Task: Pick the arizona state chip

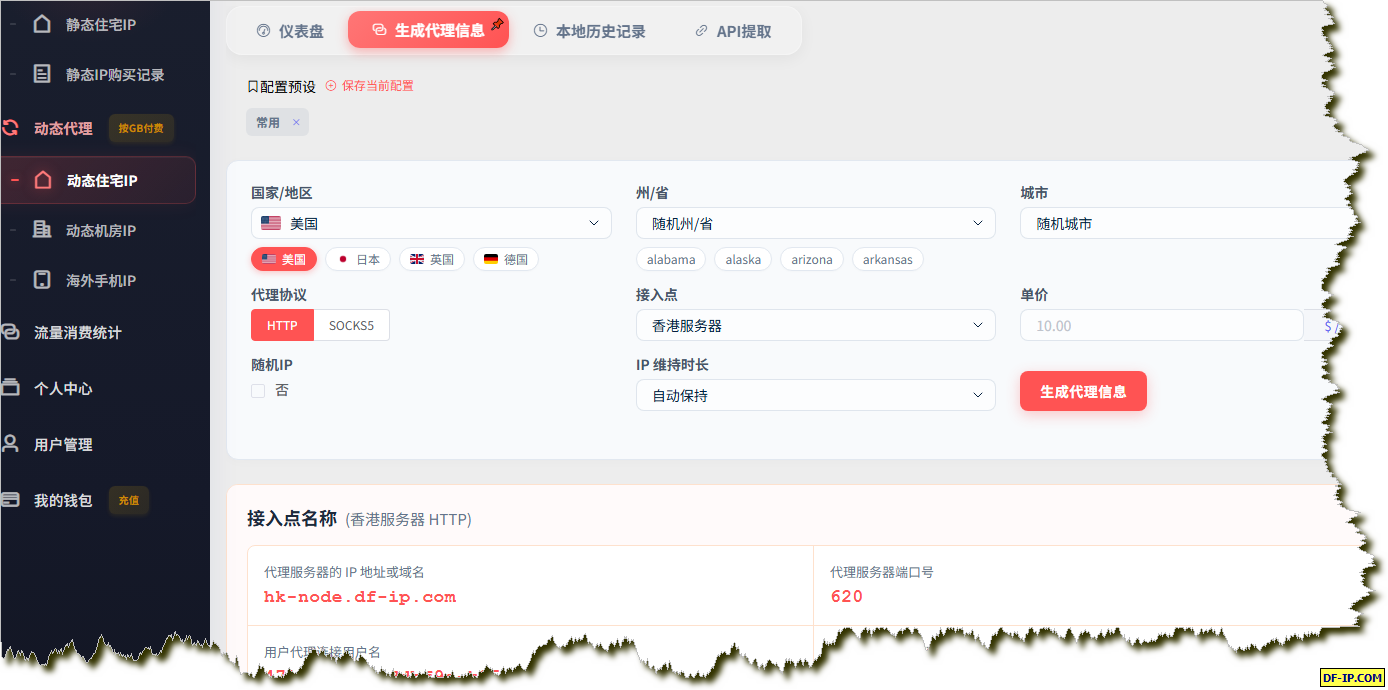Action: [x=812, y=259]
